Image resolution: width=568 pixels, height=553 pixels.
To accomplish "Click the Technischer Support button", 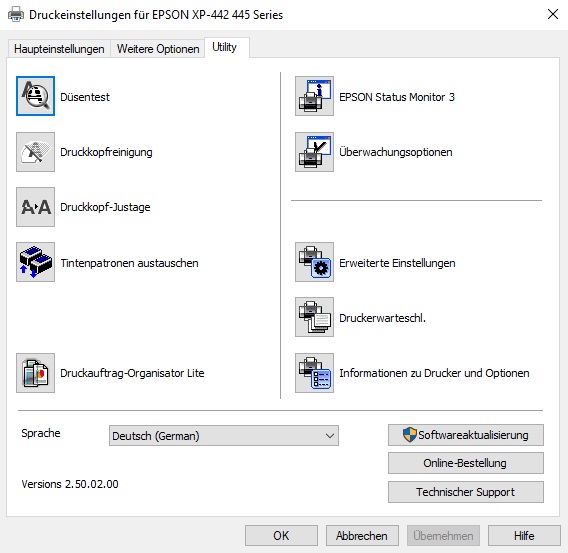I will click(x=466, y=492).
